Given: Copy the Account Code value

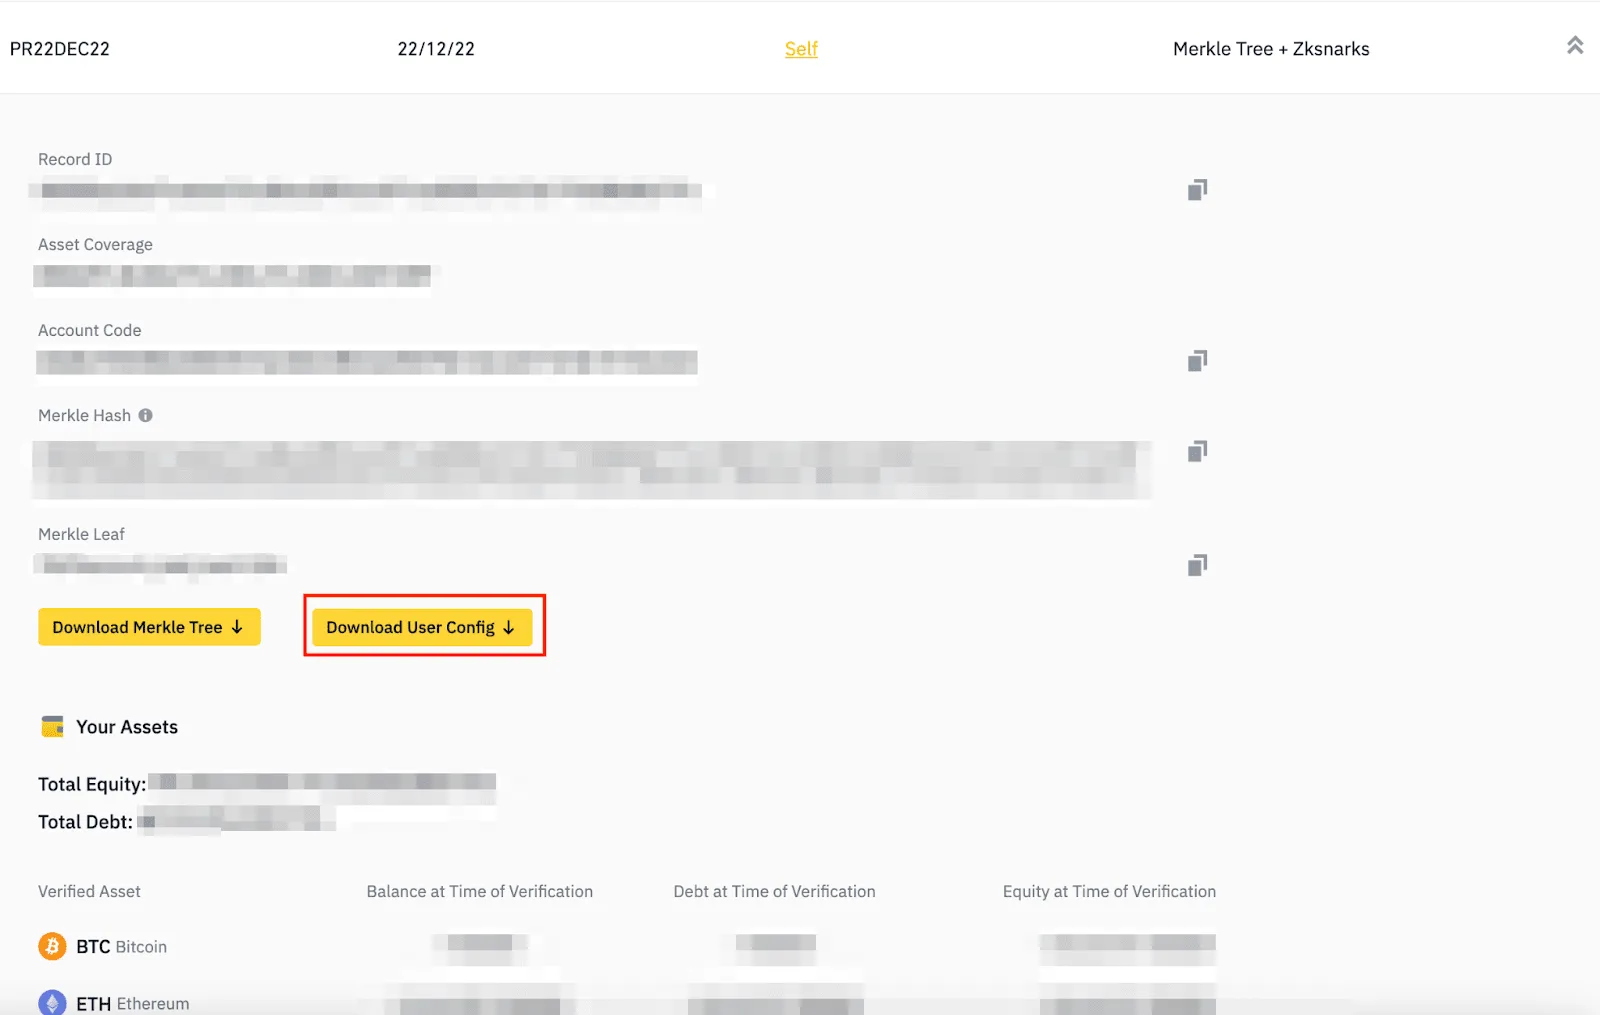Looking at the screenshot, I should [1197, 361].
